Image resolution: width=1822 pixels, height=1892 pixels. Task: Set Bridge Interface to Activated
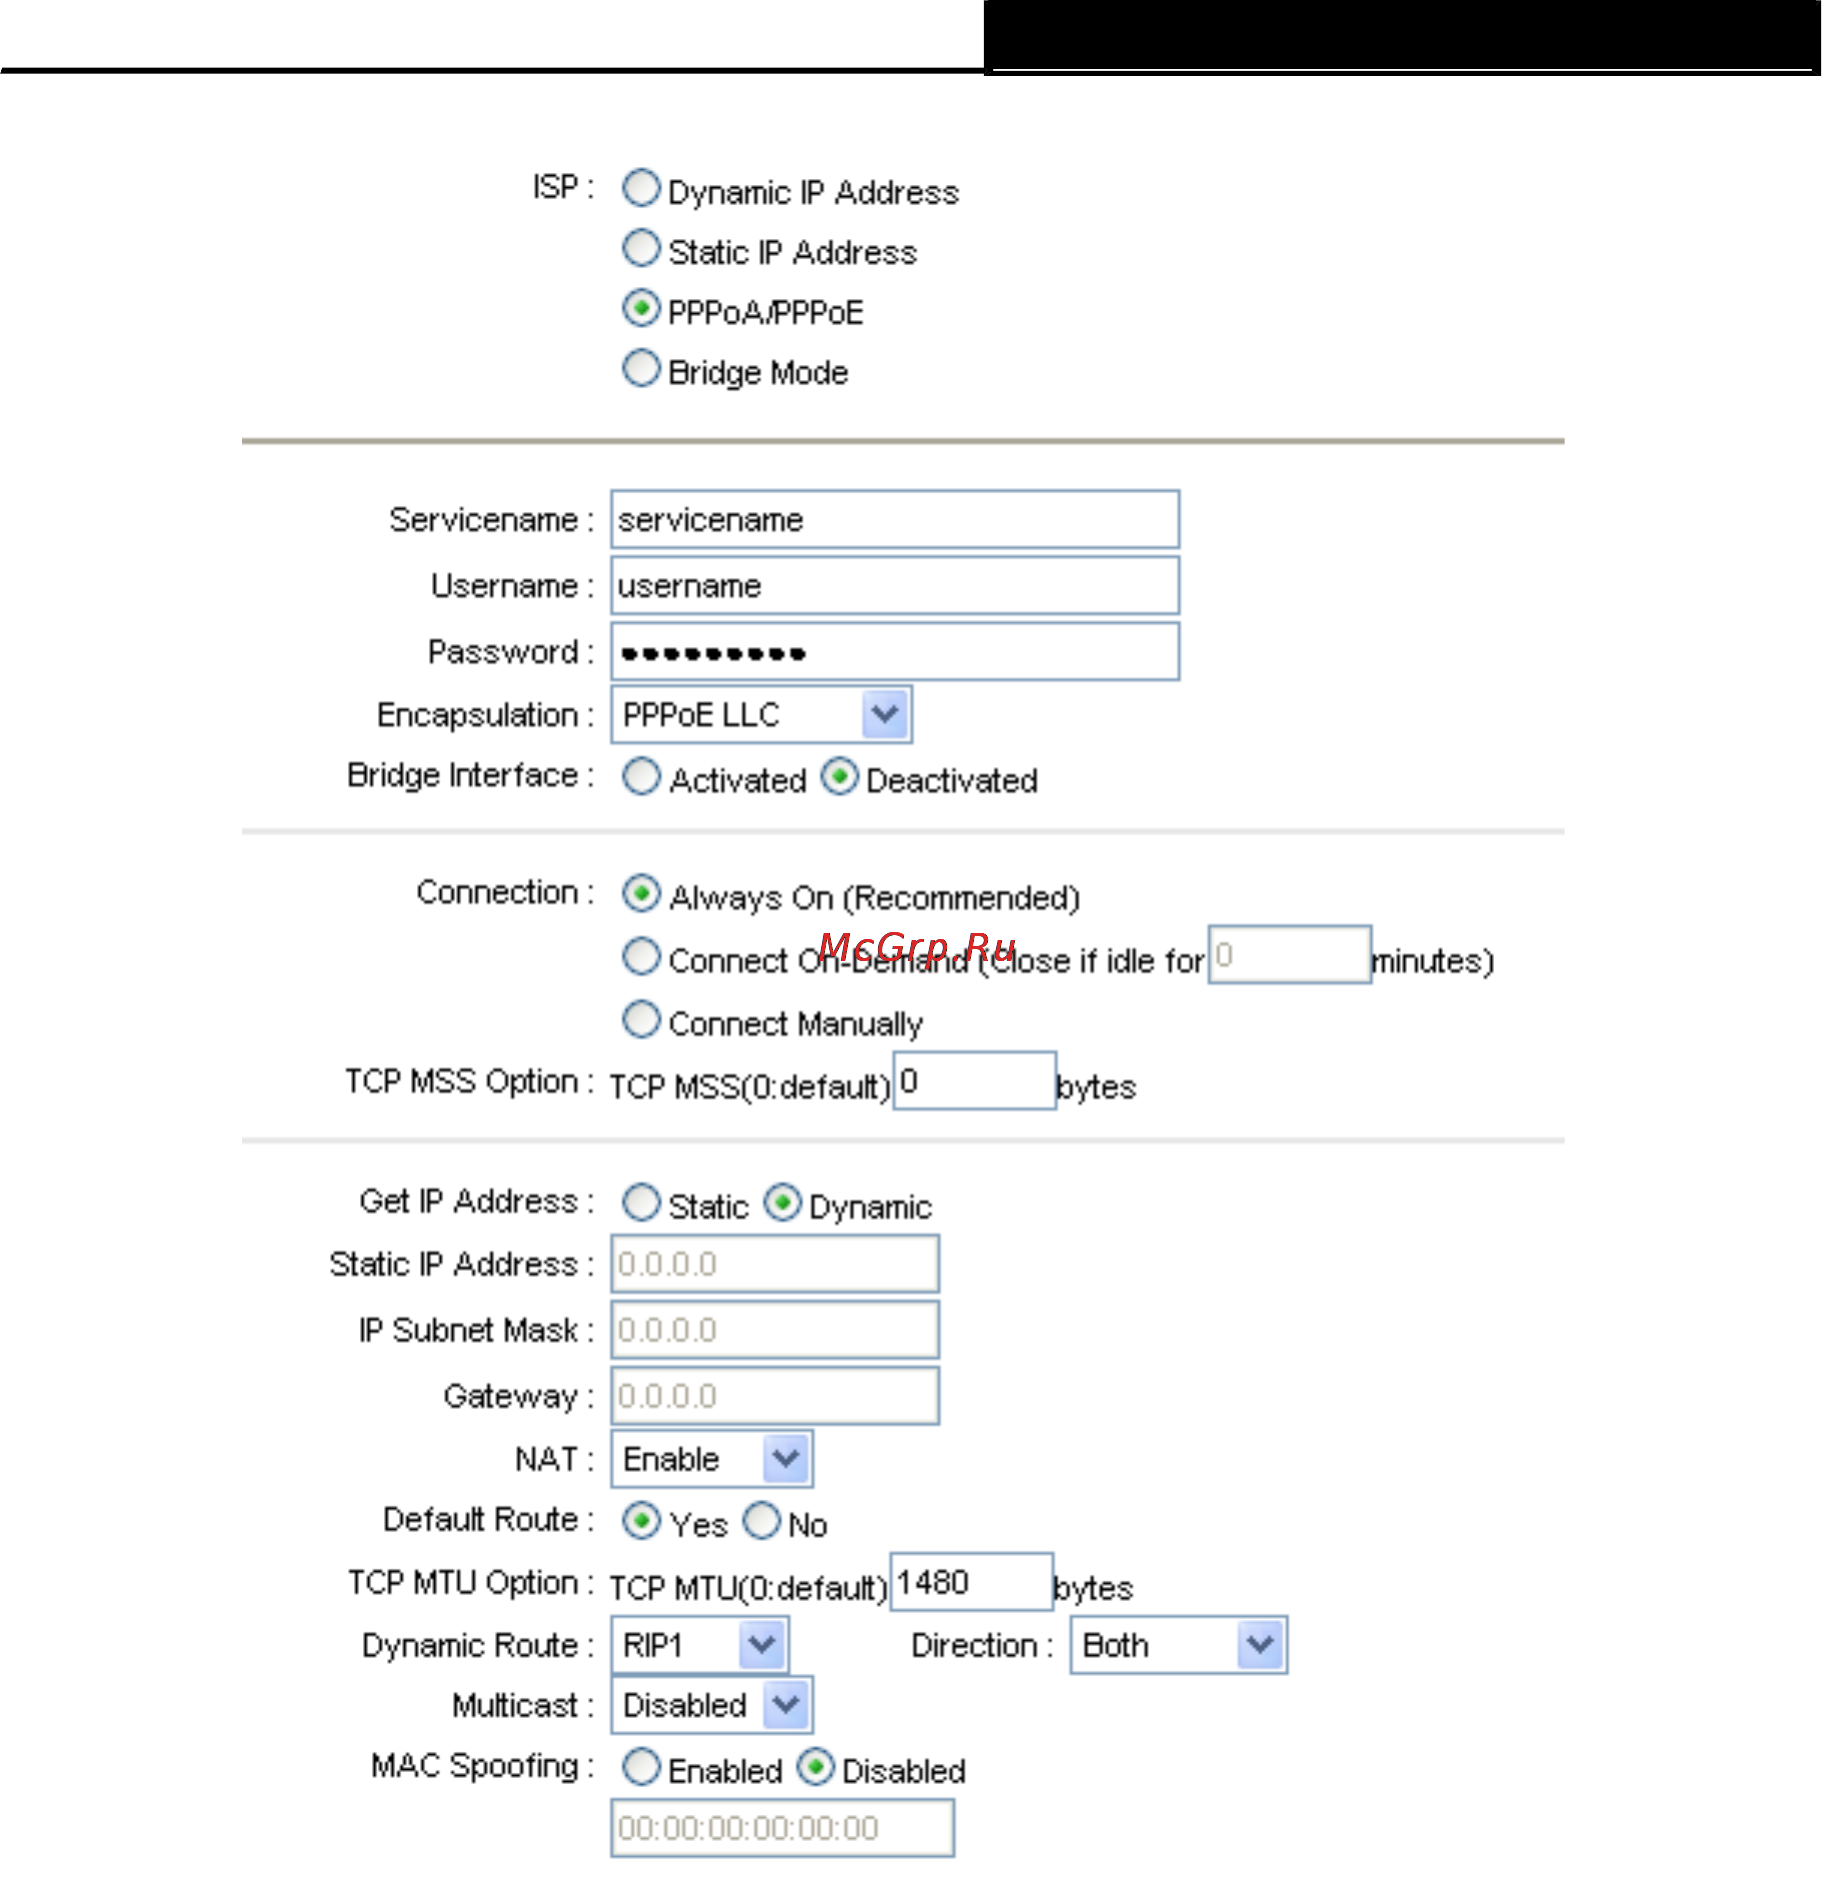(x=641, y=776)
